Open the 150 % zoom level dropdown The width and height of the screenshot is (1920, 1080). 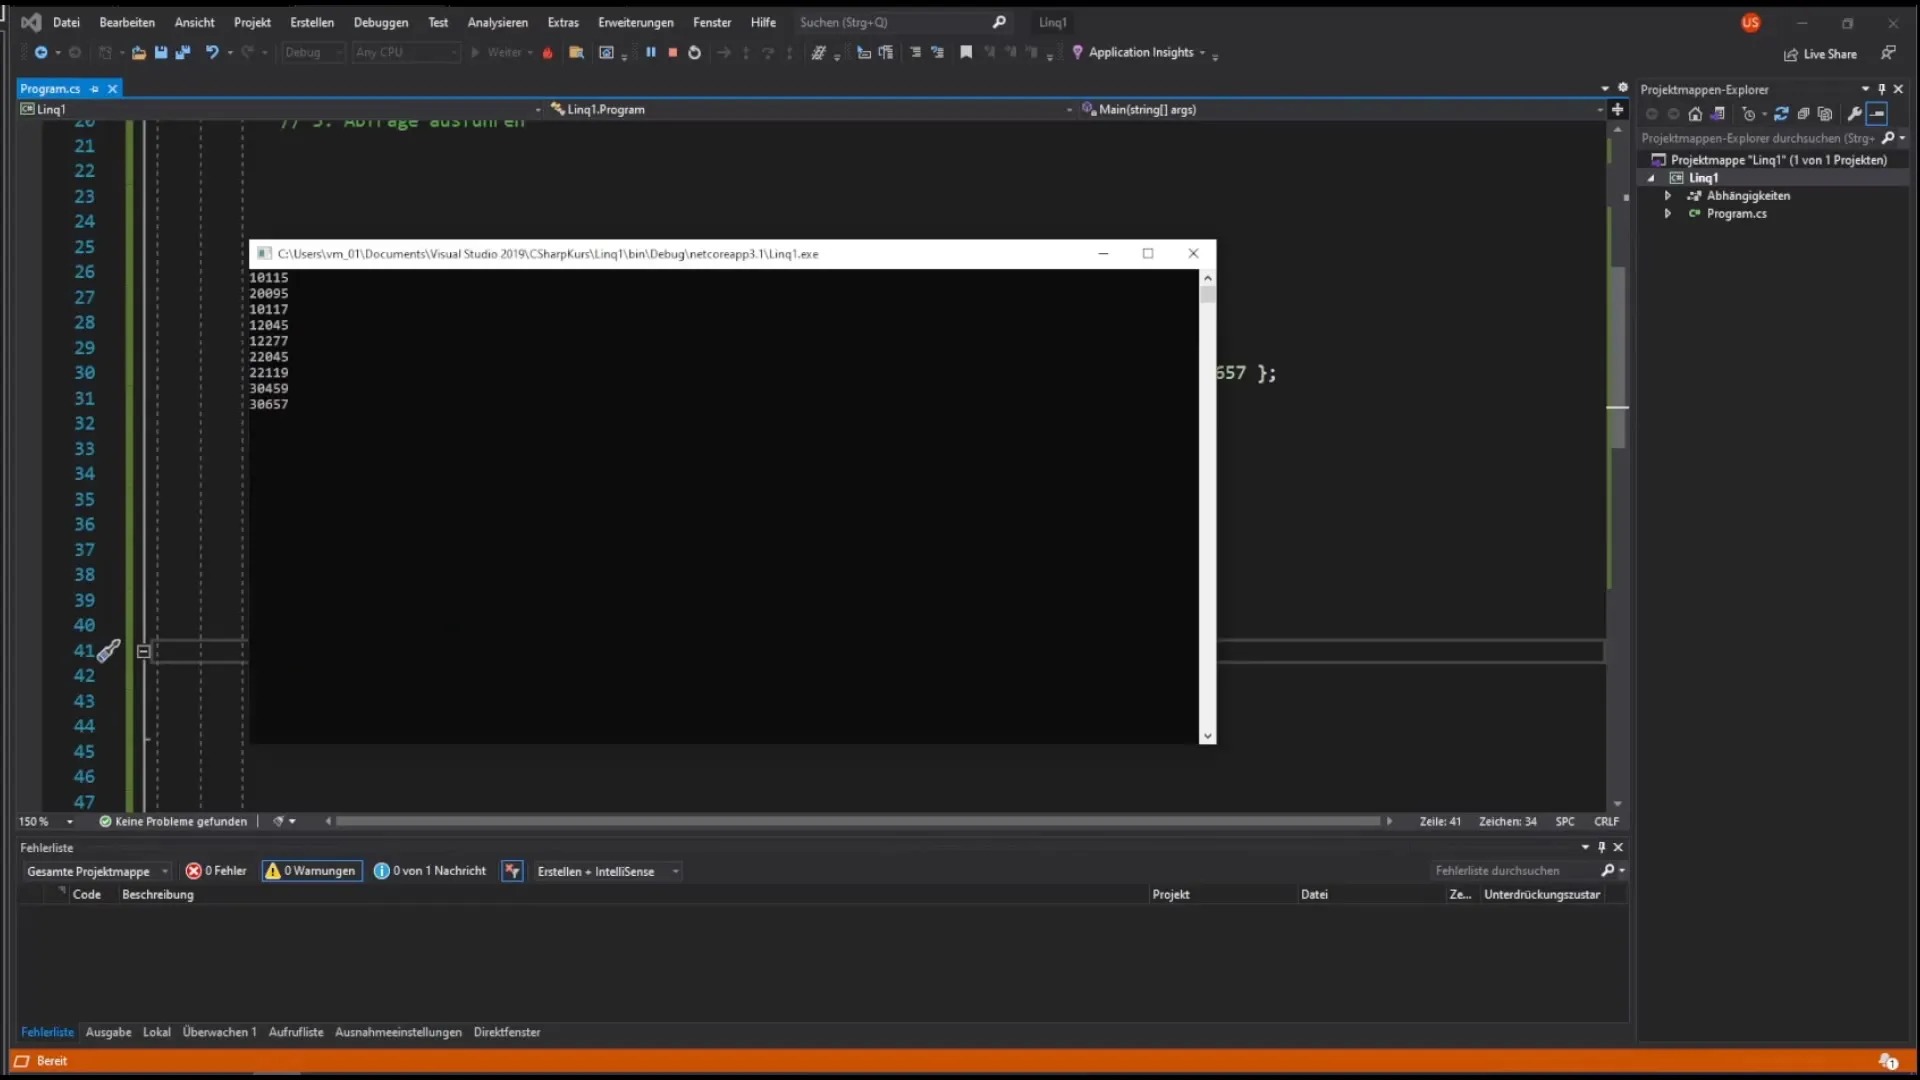click(x=46, y=822)
